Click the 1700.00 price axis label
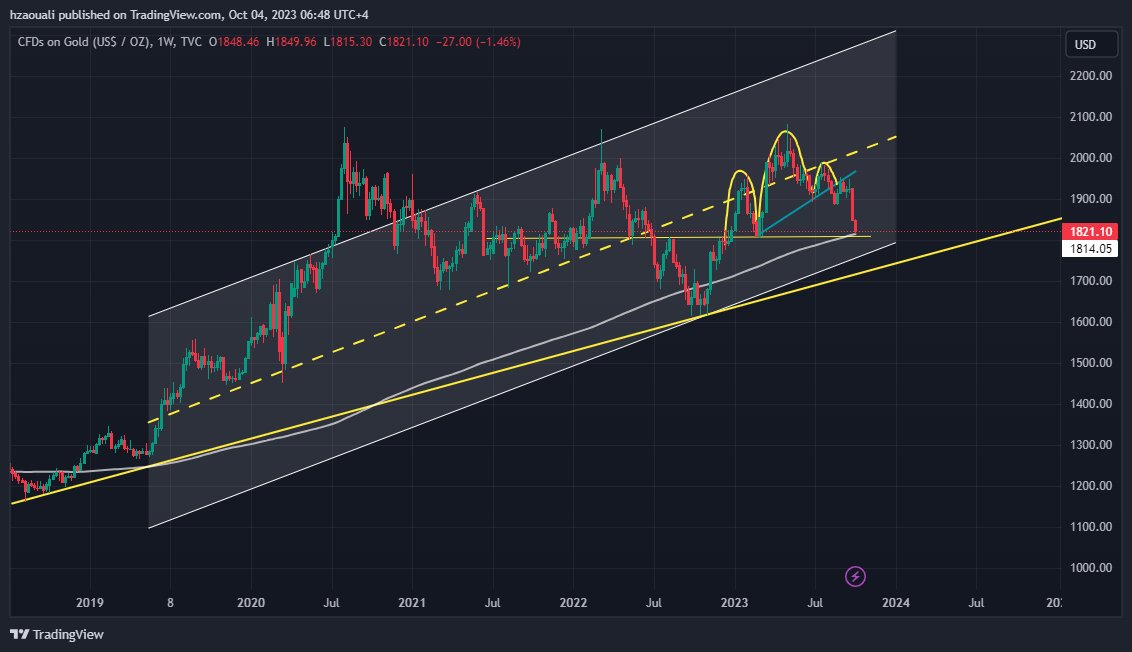The image size is (1132, 652). 1091,280
